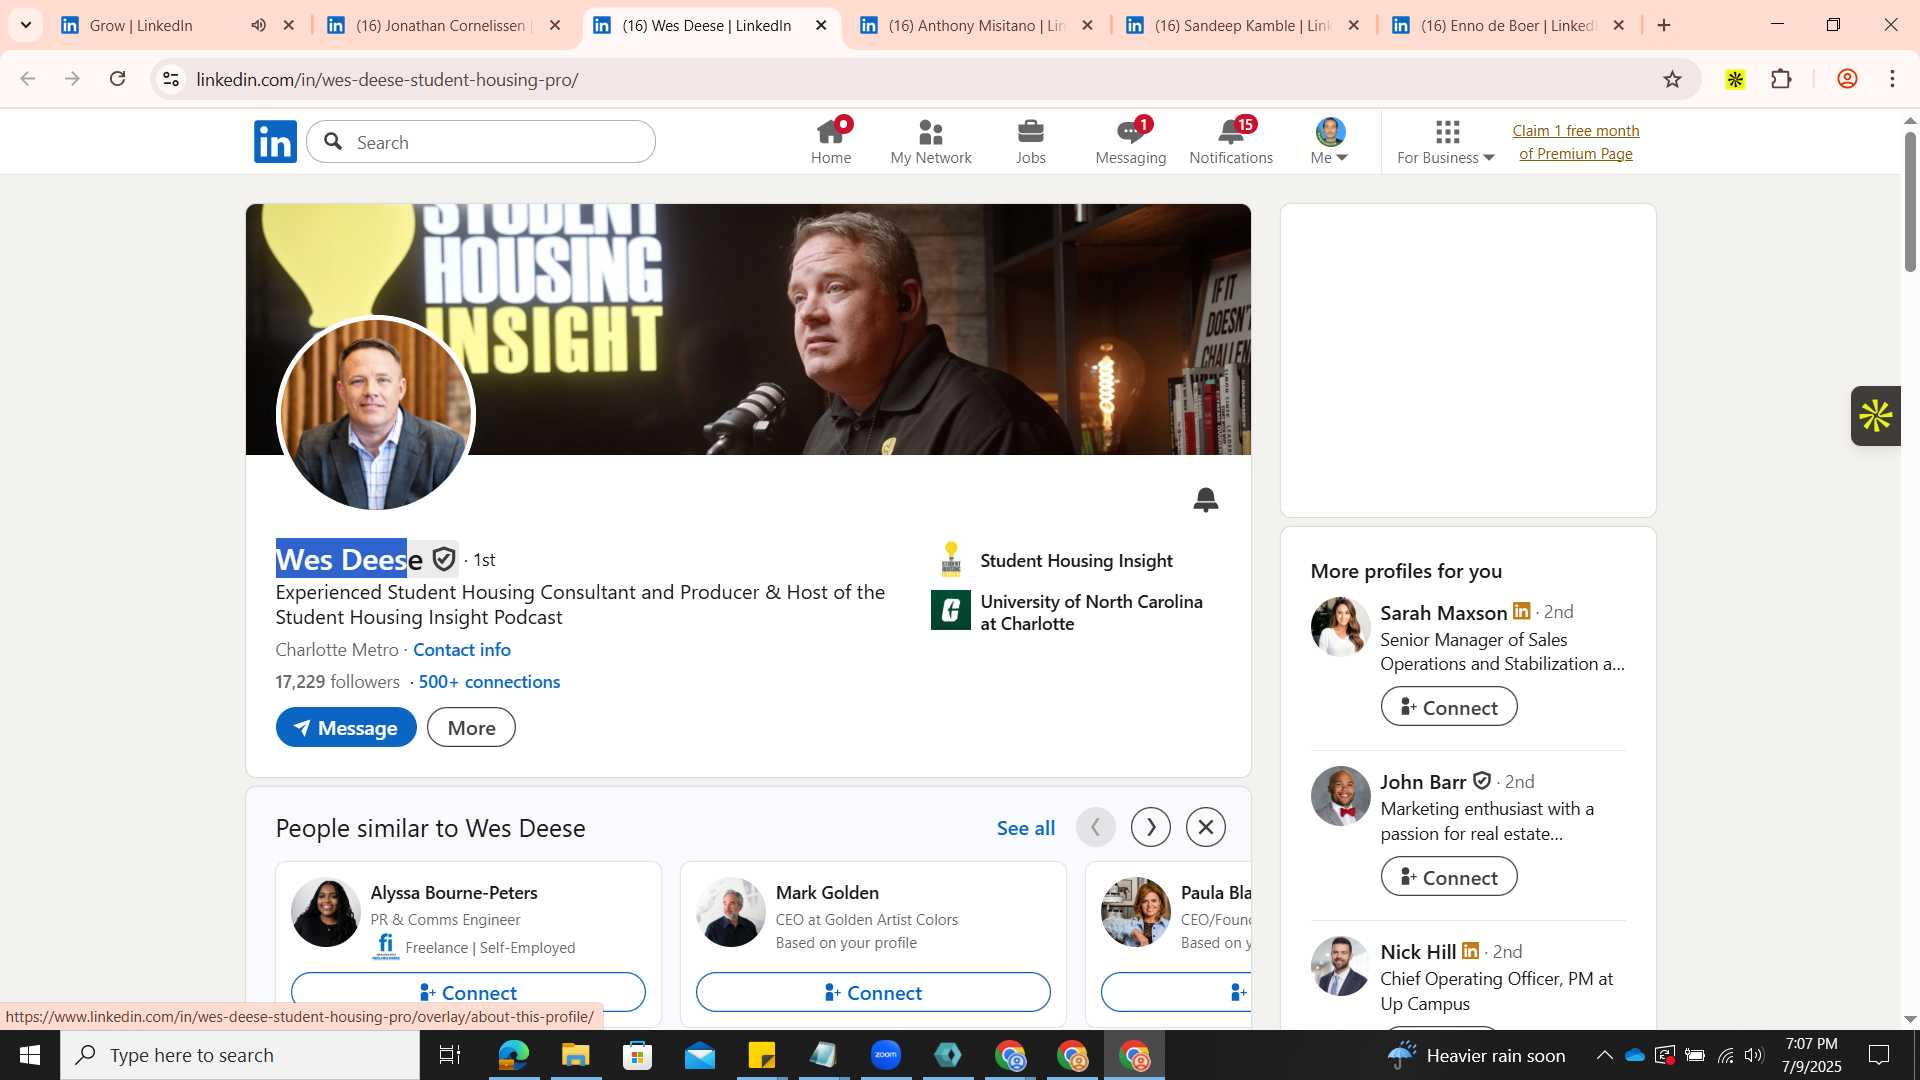Open Jobs briefcase icon
1920x1080 pixels.
(x=1031, y=141)
